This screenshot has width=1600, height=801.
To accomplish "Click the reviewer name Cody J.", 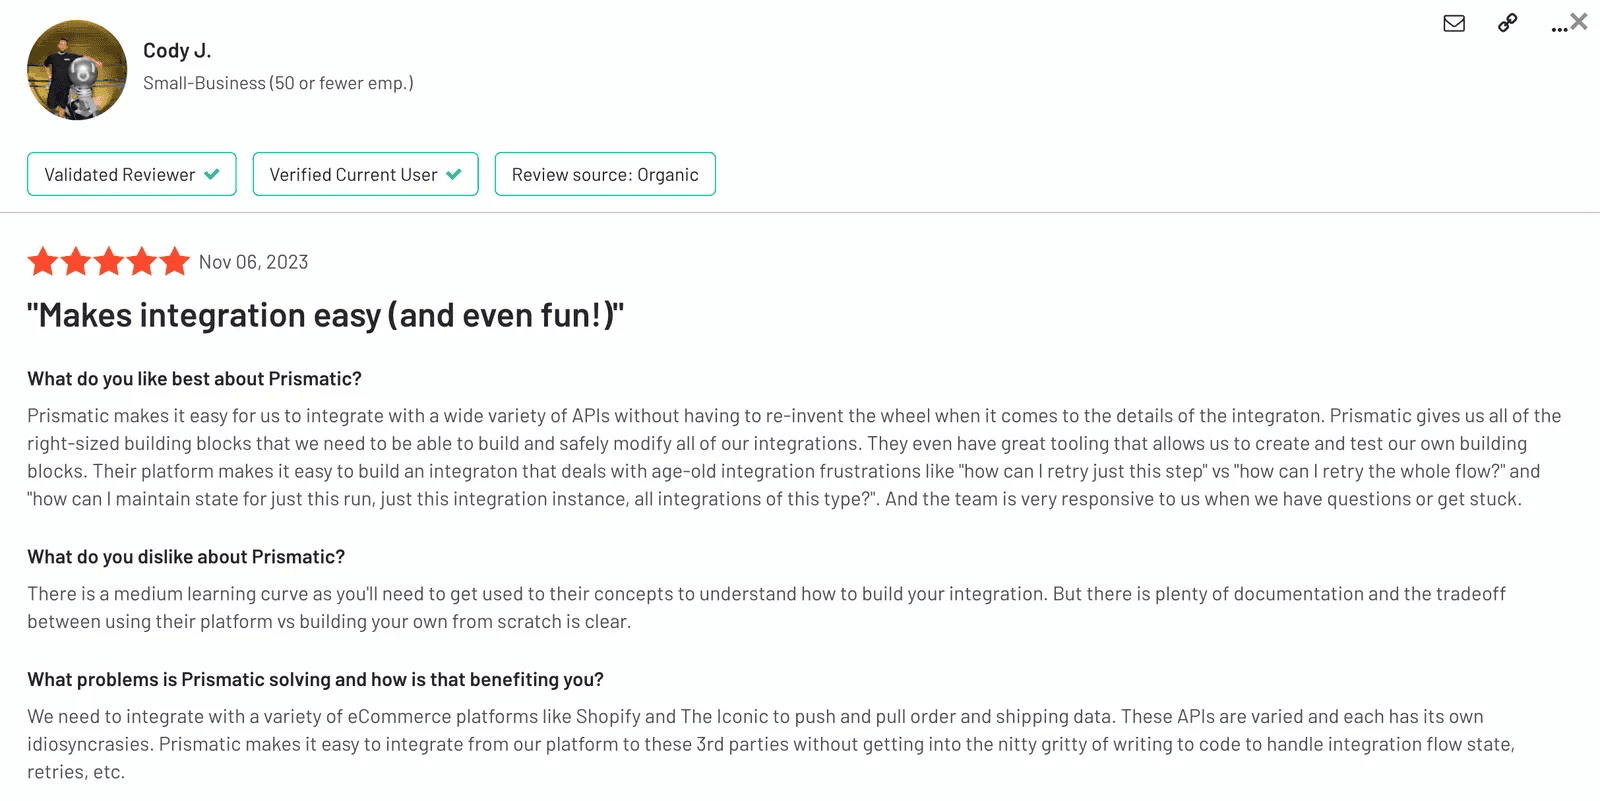I will click(x=177, y=50).
